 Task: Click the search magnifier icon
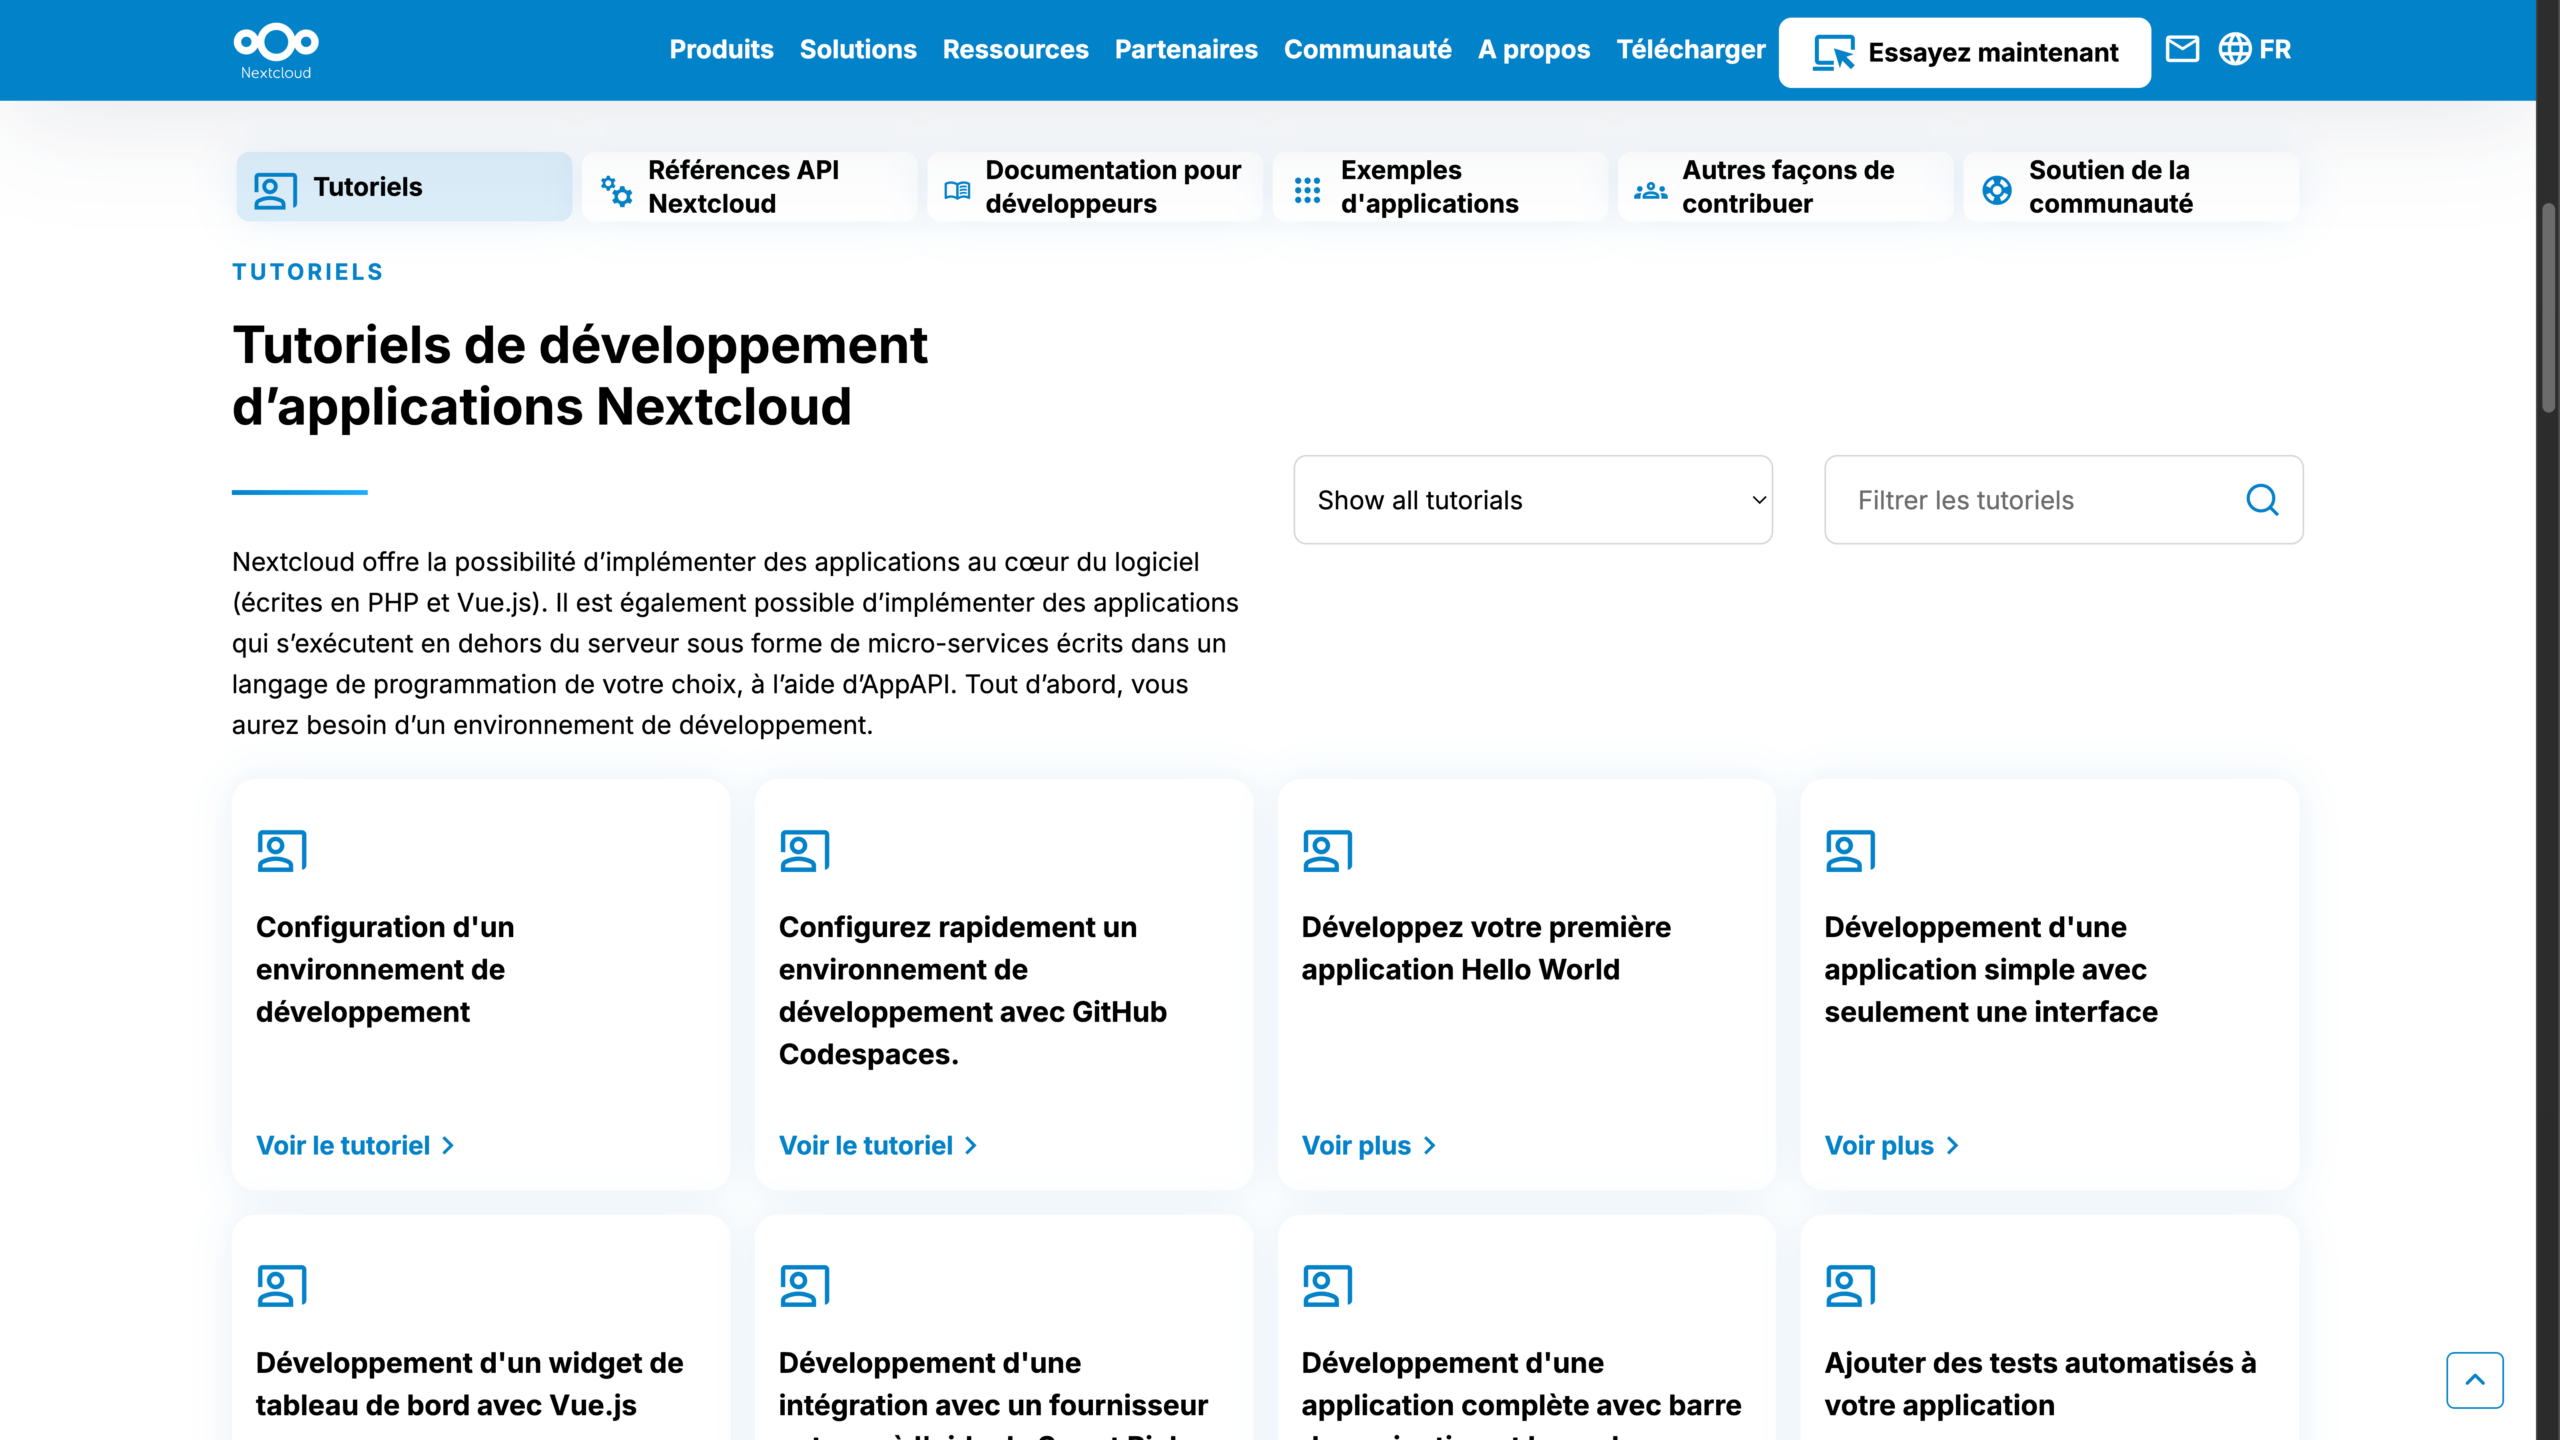(2262, 500)
